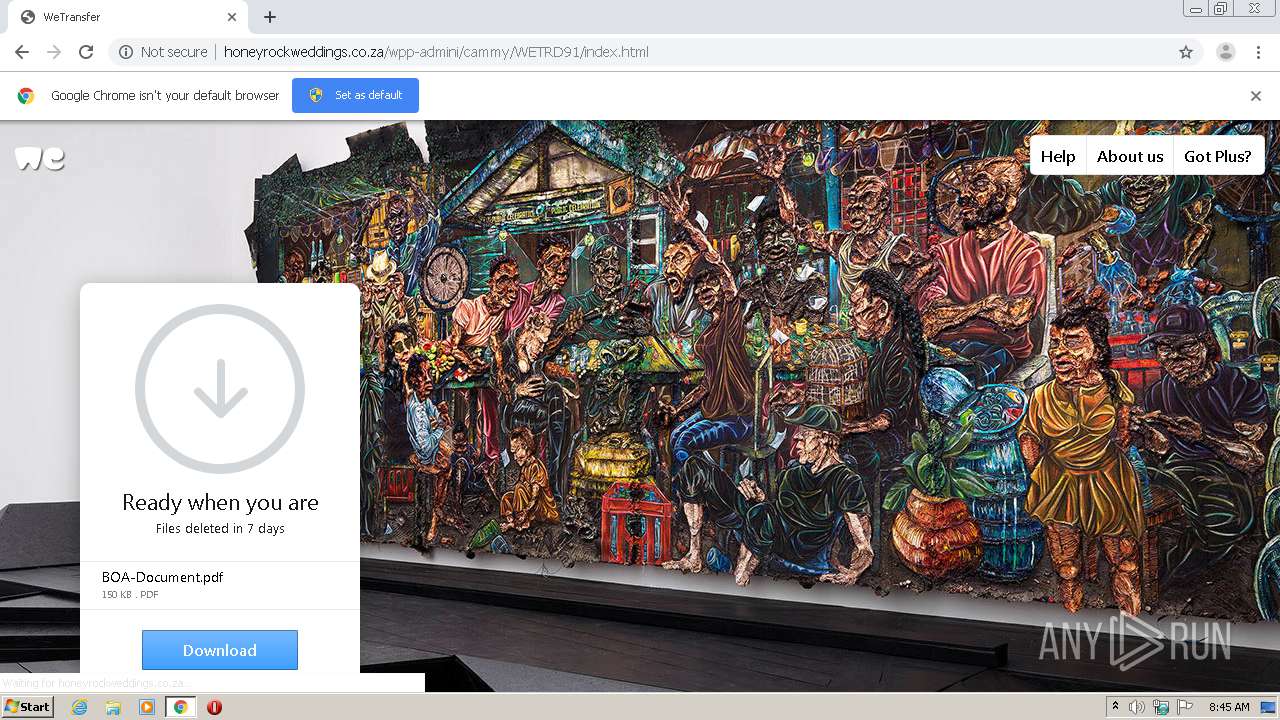Click the browser forward arrow
Viewport: 1280px width, 720px height.
coord(54,52)
